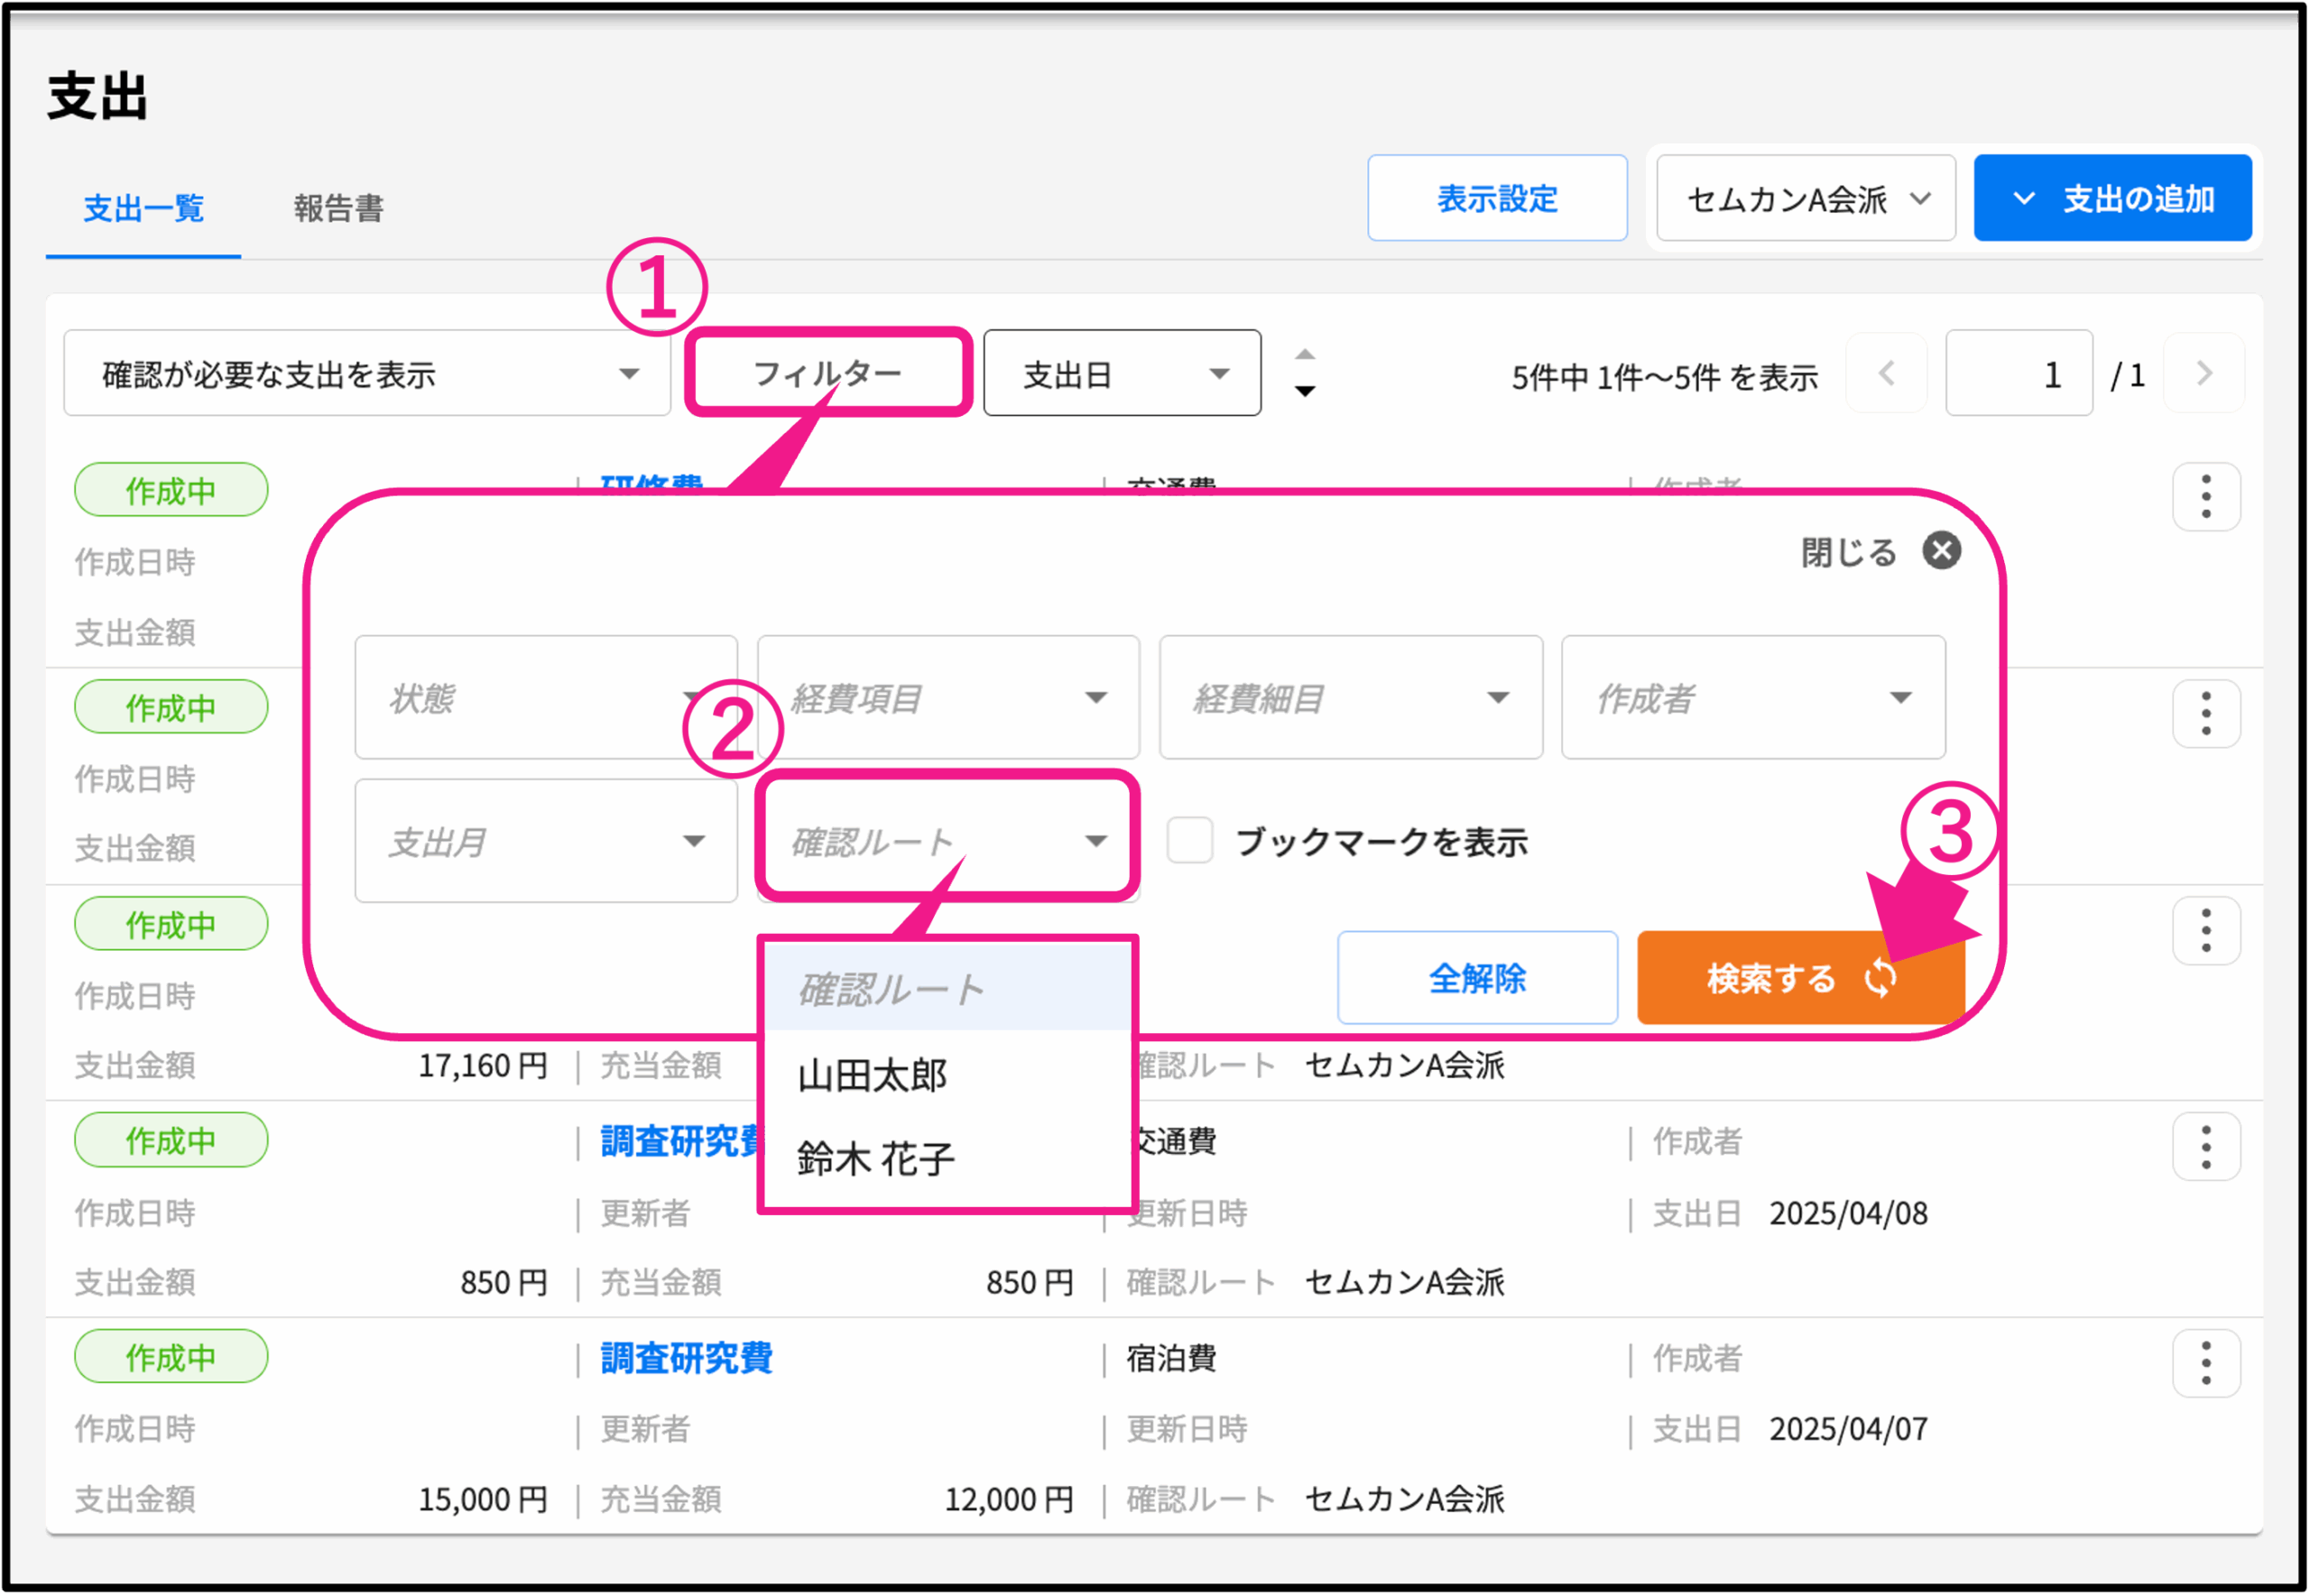Image resolution: width=2310 pixels, height=1596 pixels.
Task: Toggle sort order arrows beside 支出日
Action: pos(1304,373)
